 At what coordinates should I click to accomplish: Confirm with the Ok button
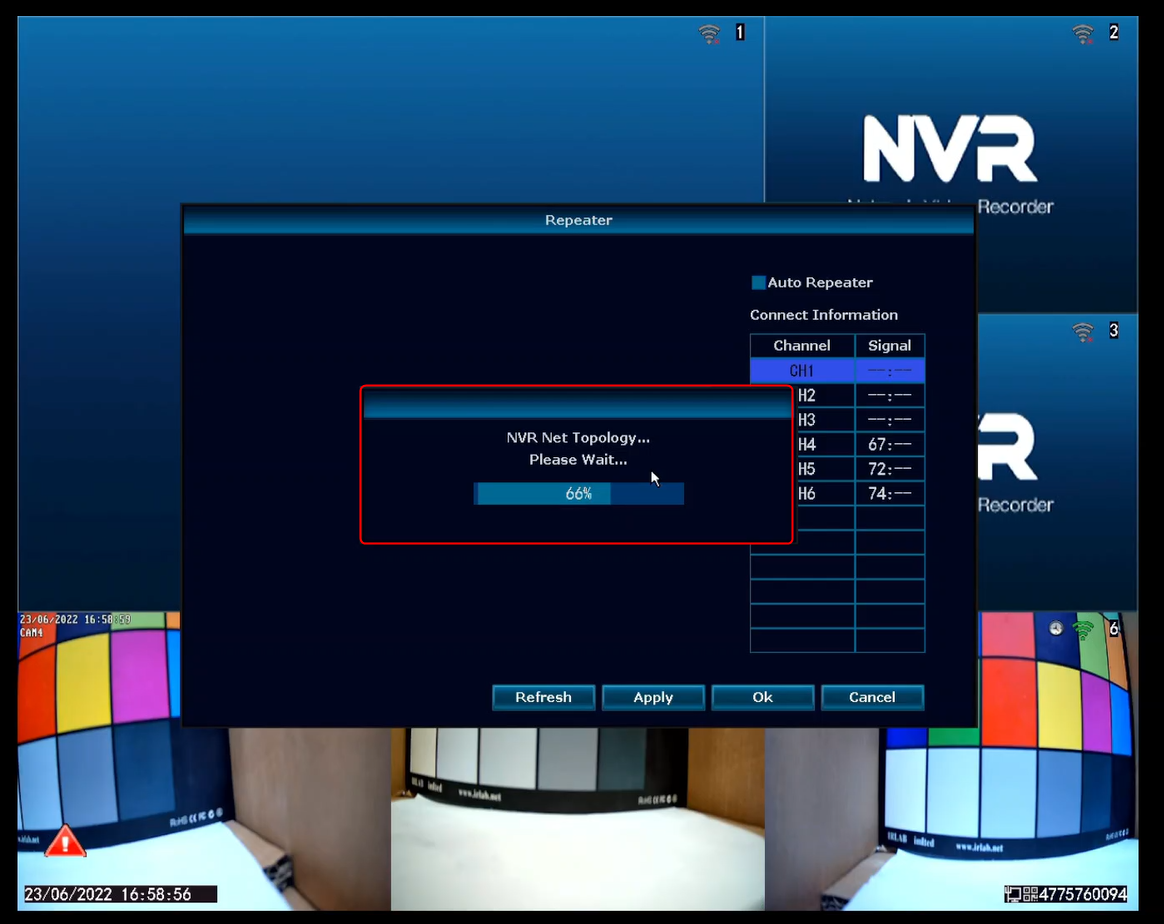click(x=762, y=697)
